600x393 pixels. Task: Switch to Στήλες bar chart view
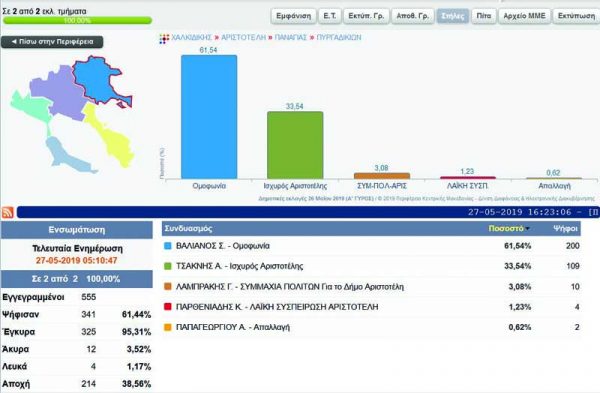[x=453, y=16]
